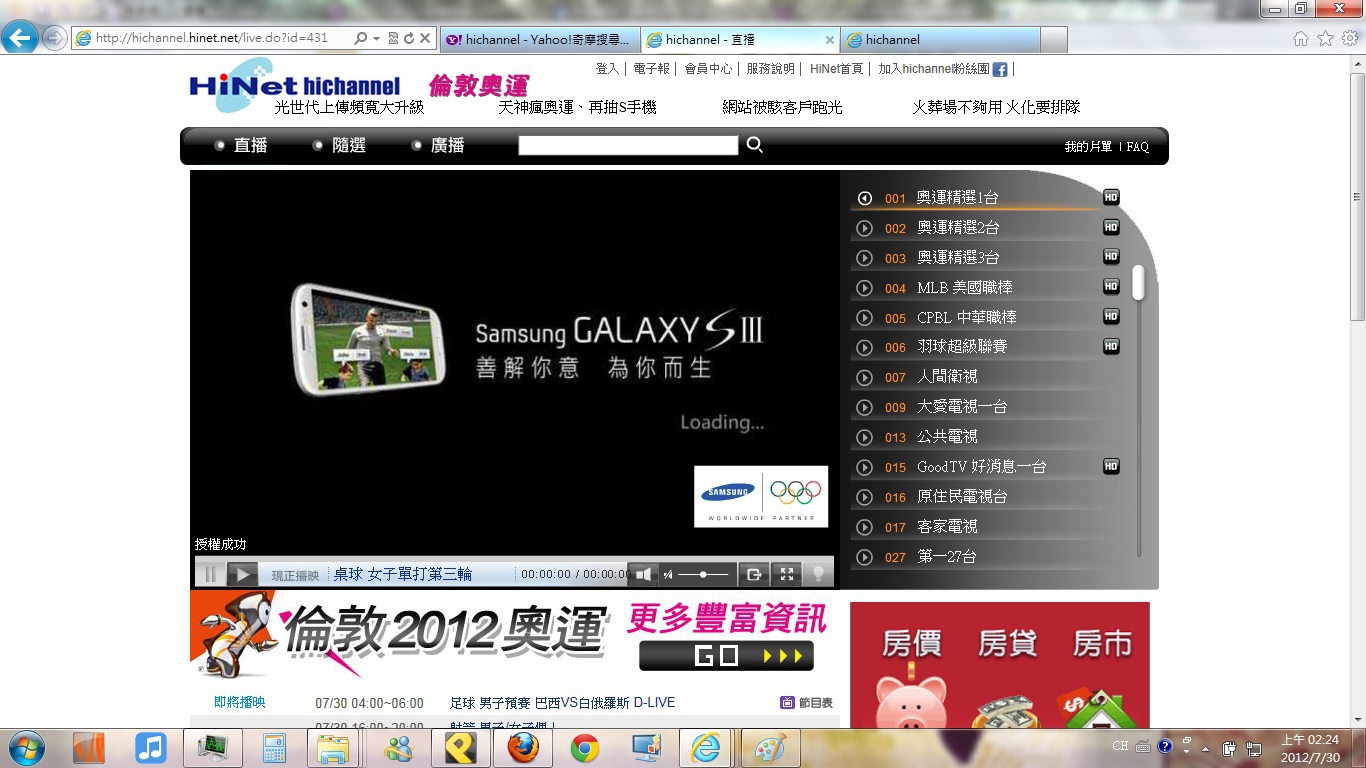
Task: Open a new blank browser tab
Action: [x=1054, y=40]
